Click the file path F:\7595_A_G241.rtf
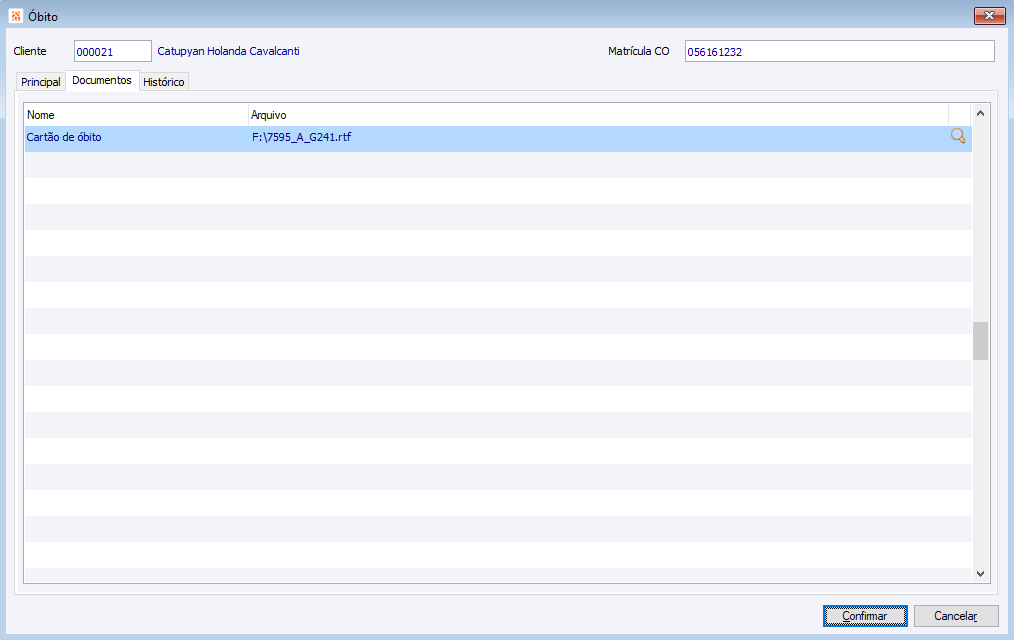Screen dimensions: 1014x640 (301, 137)
